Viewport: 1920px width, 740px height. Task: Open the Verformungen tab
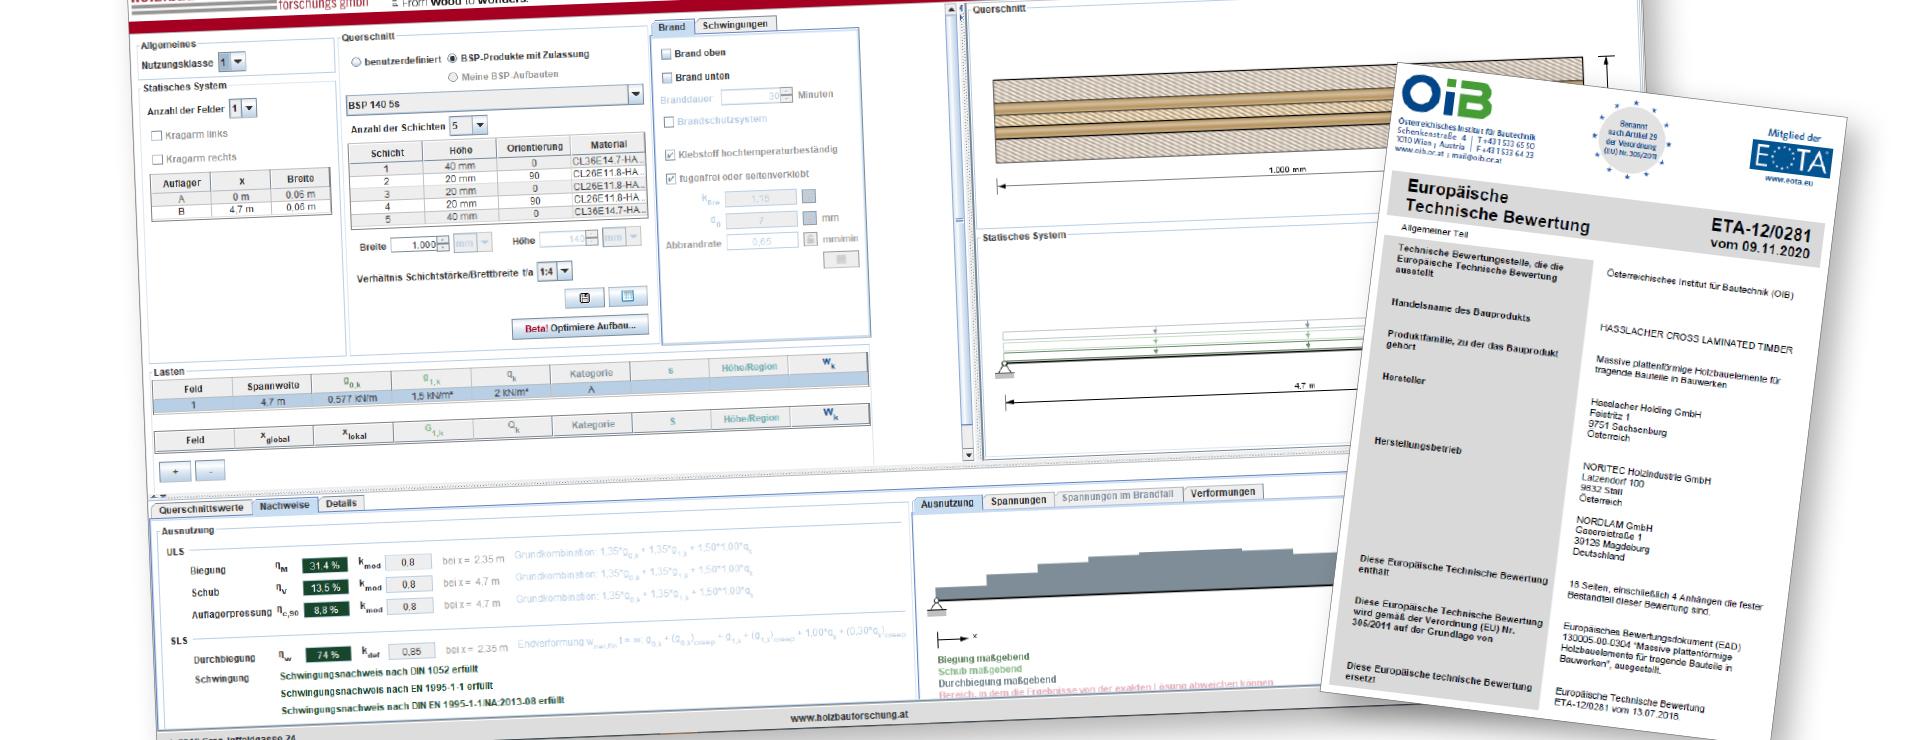(1223, 492)
